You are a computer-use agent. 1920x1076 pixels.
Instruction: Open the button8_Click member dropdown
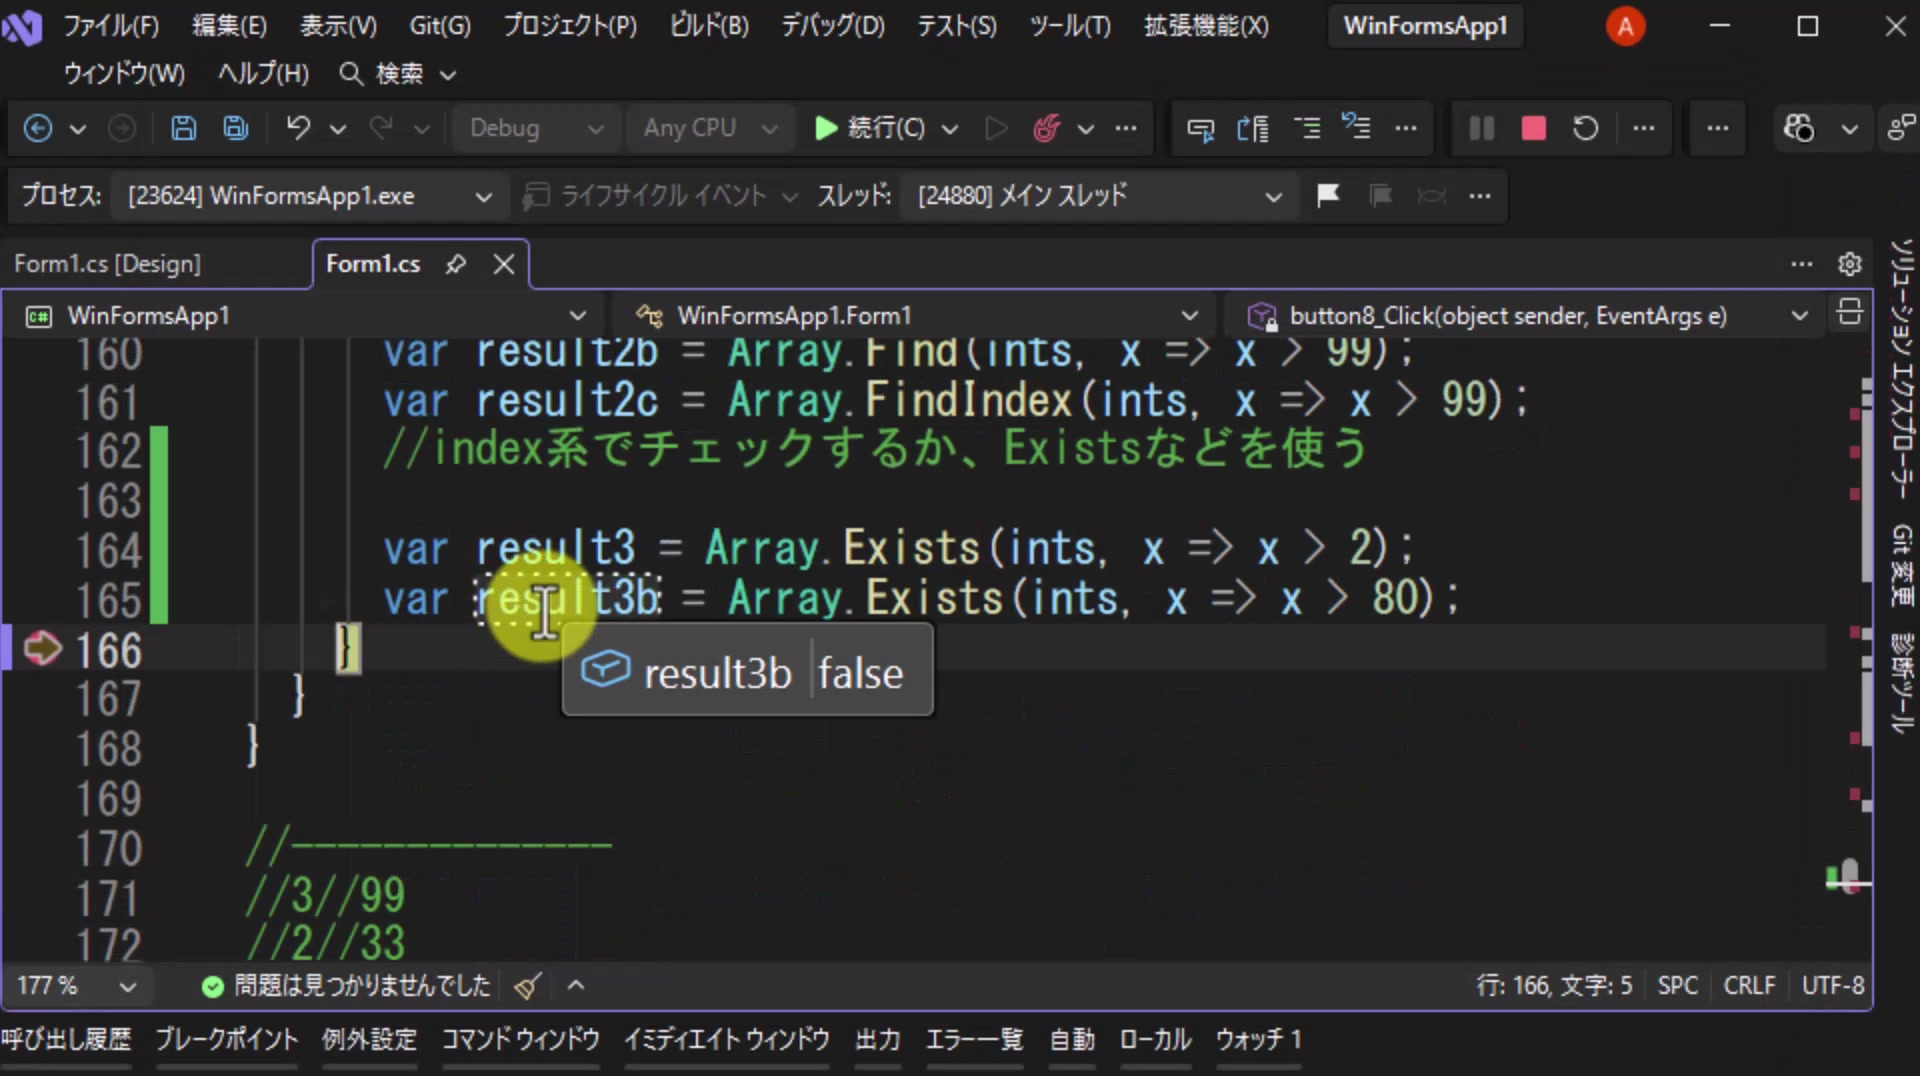pyautogui.click(x=1524, y=316)
